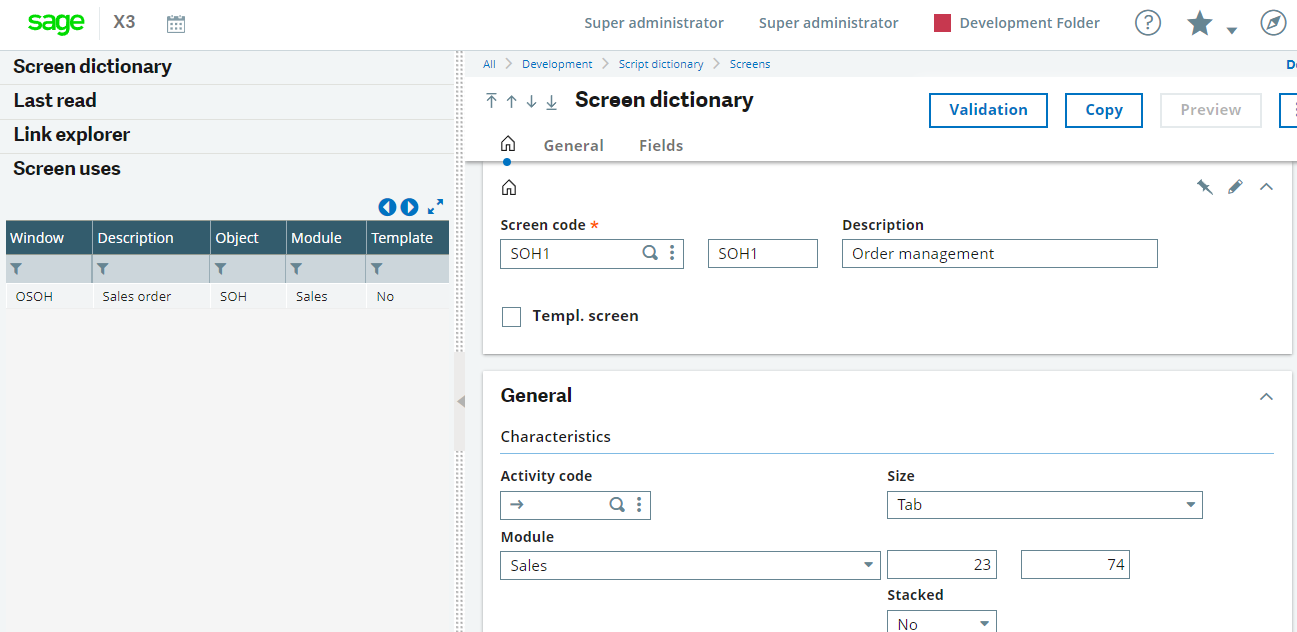This screenshot has height=632, width=1297.
Task: Select the home section icon above Screen code
Action: [509, 186]
